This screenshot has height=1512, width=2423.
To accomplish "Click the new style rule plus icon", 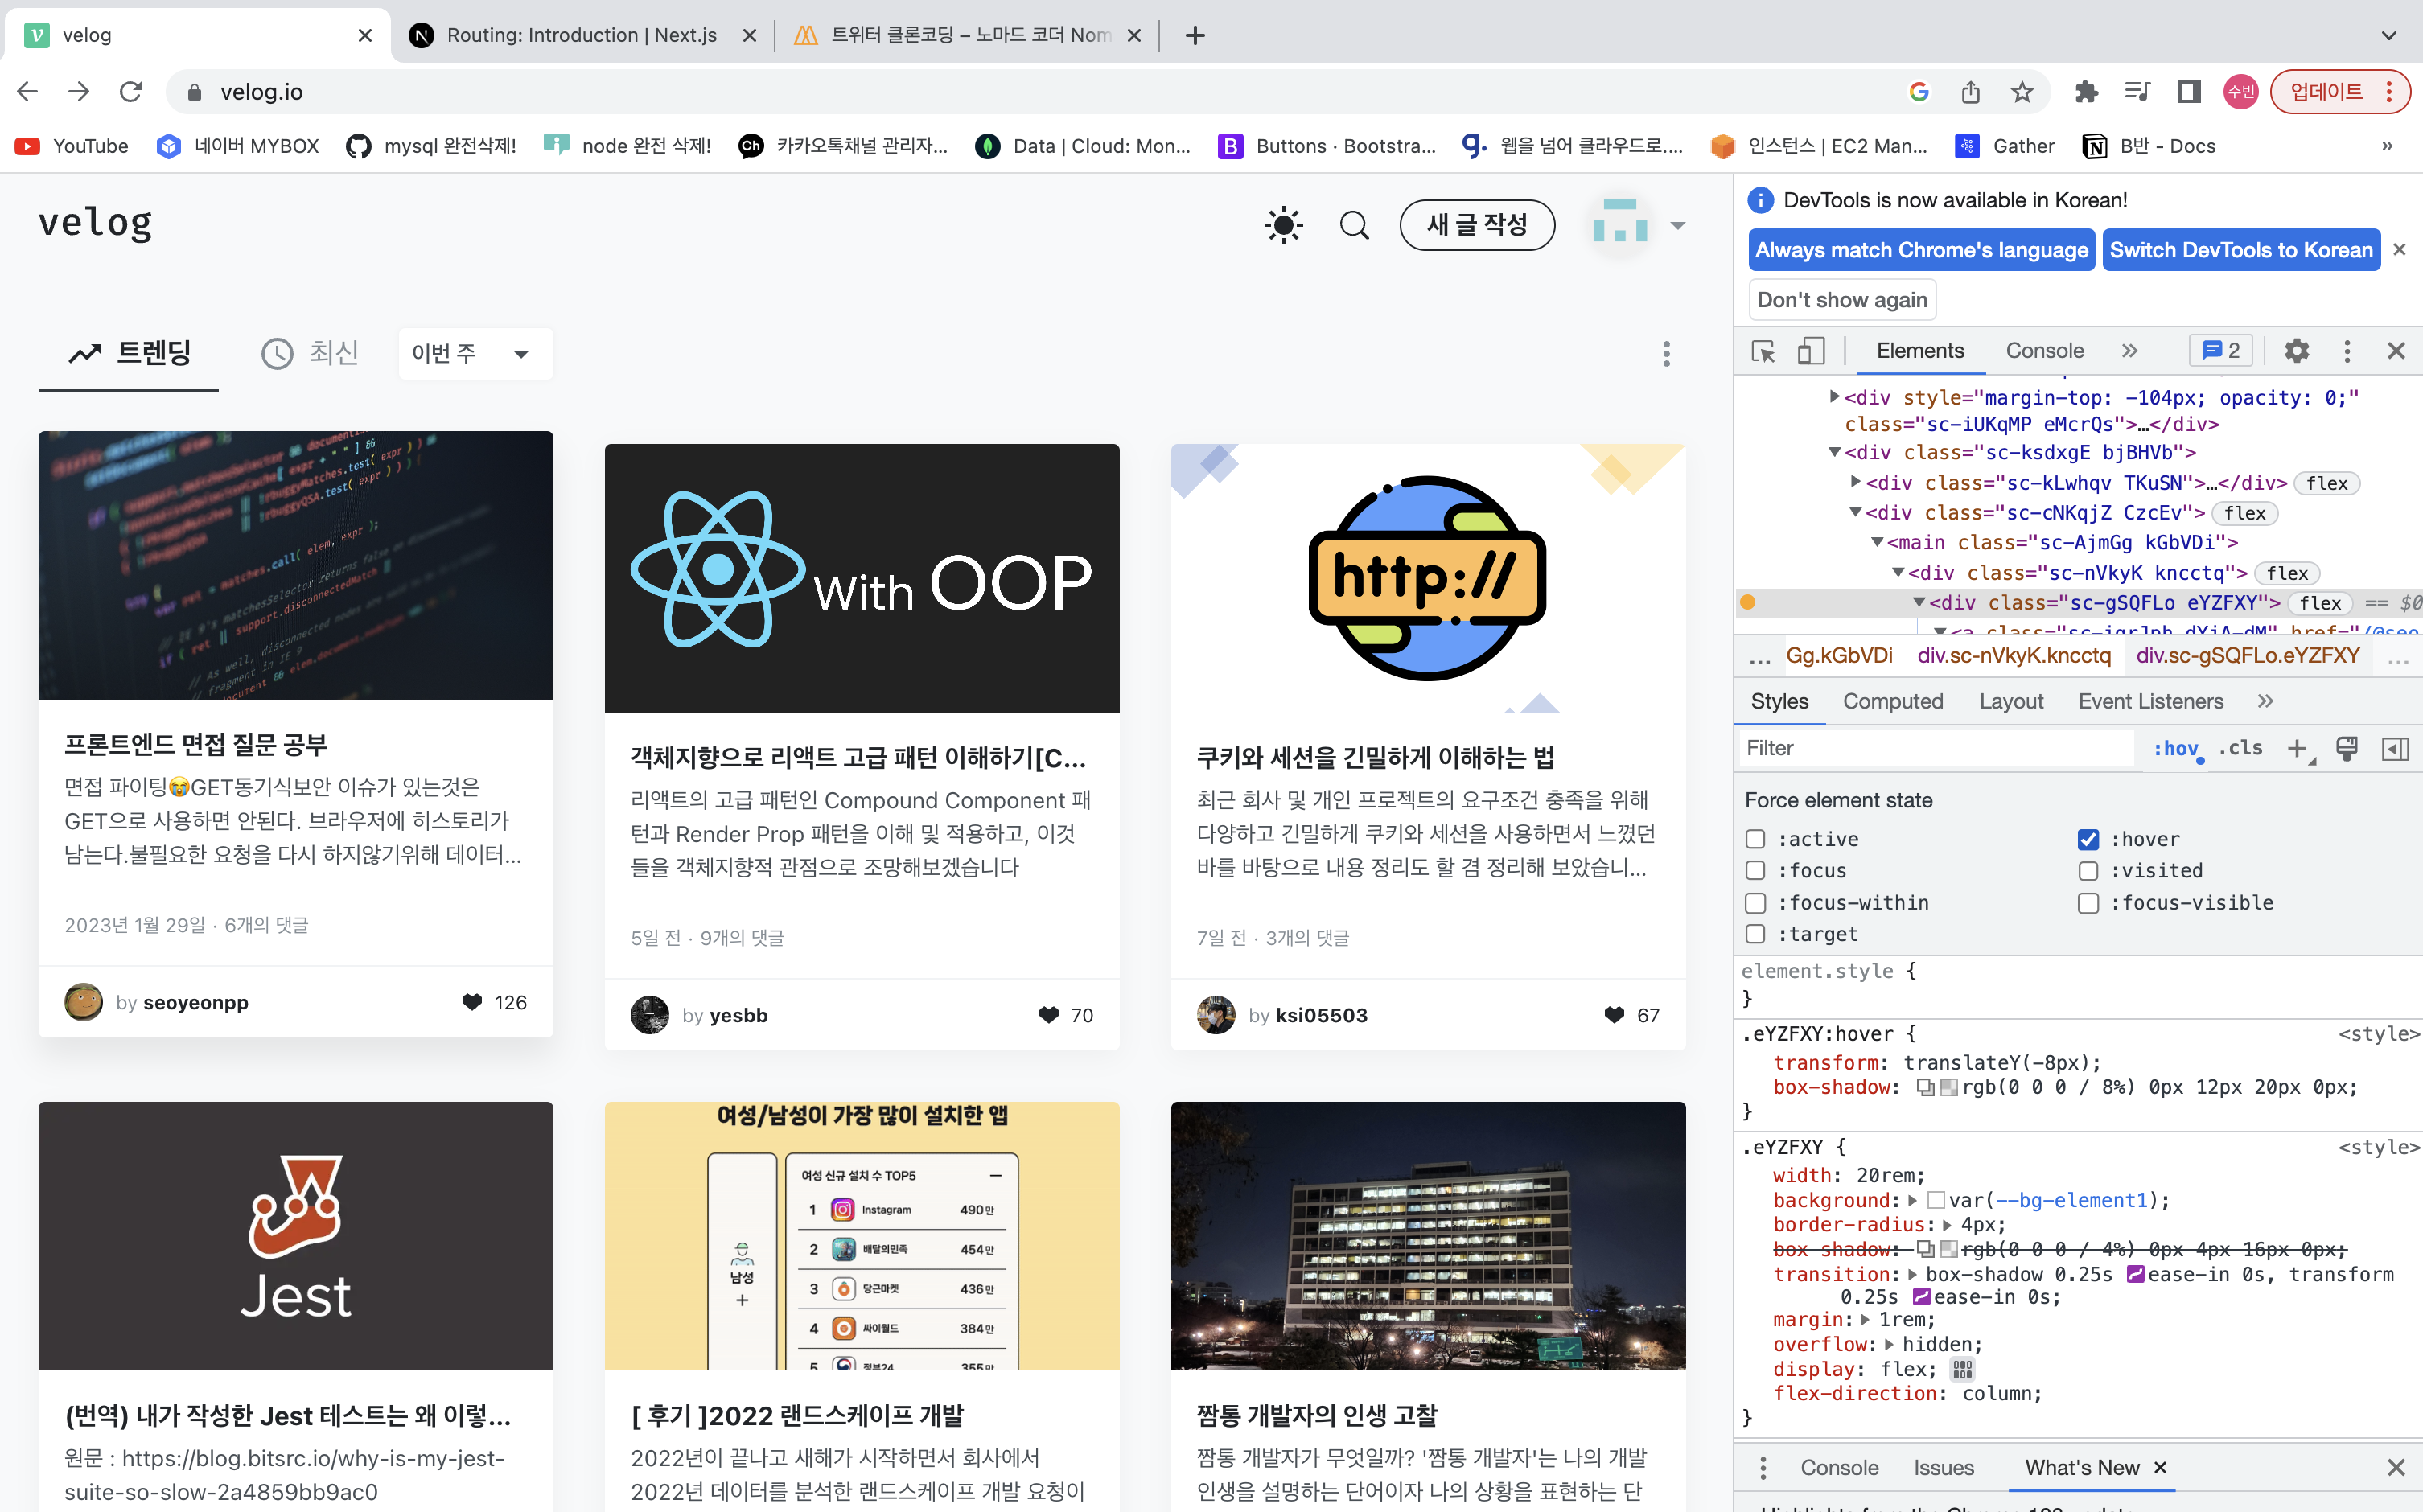I will (x=2297, y=748).
